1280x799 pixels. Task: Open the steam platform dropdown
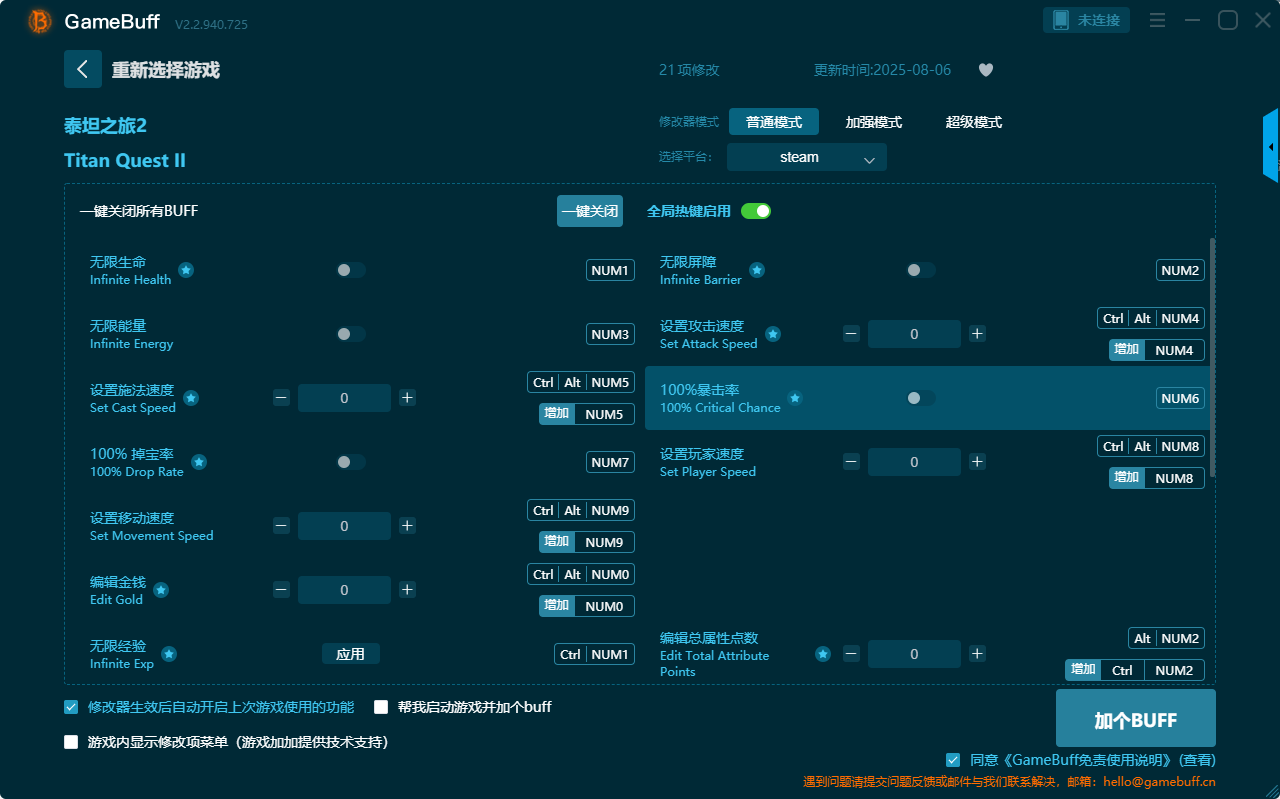coord(807,157)
